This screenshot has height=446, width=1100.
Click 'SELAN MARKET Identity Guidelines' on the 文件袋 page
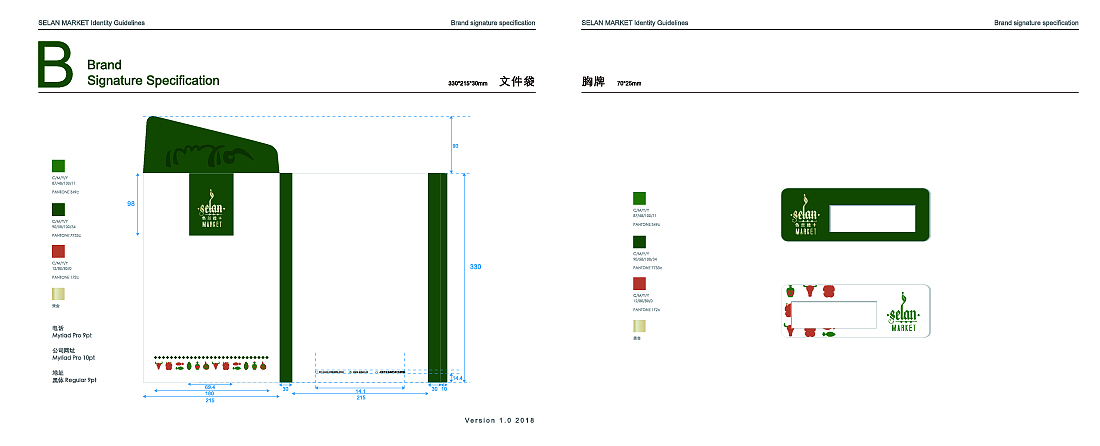[91, 22]
